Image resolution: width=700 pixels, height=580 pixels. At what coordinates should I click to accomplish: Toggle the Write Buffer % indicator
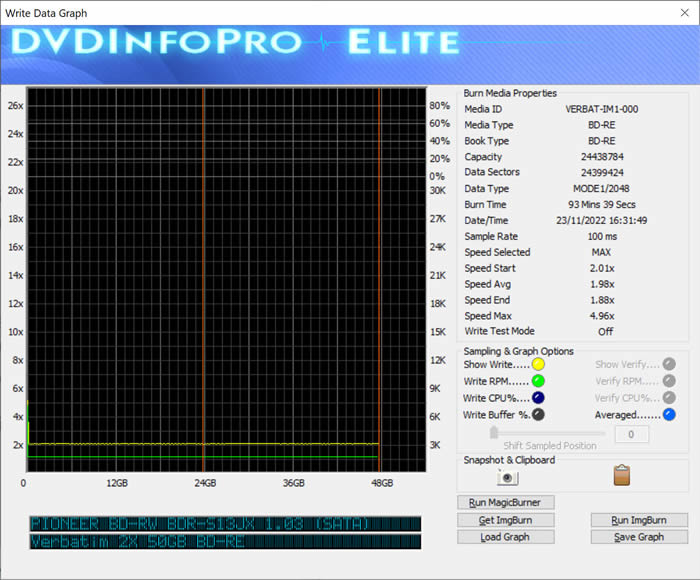[538, 414]
